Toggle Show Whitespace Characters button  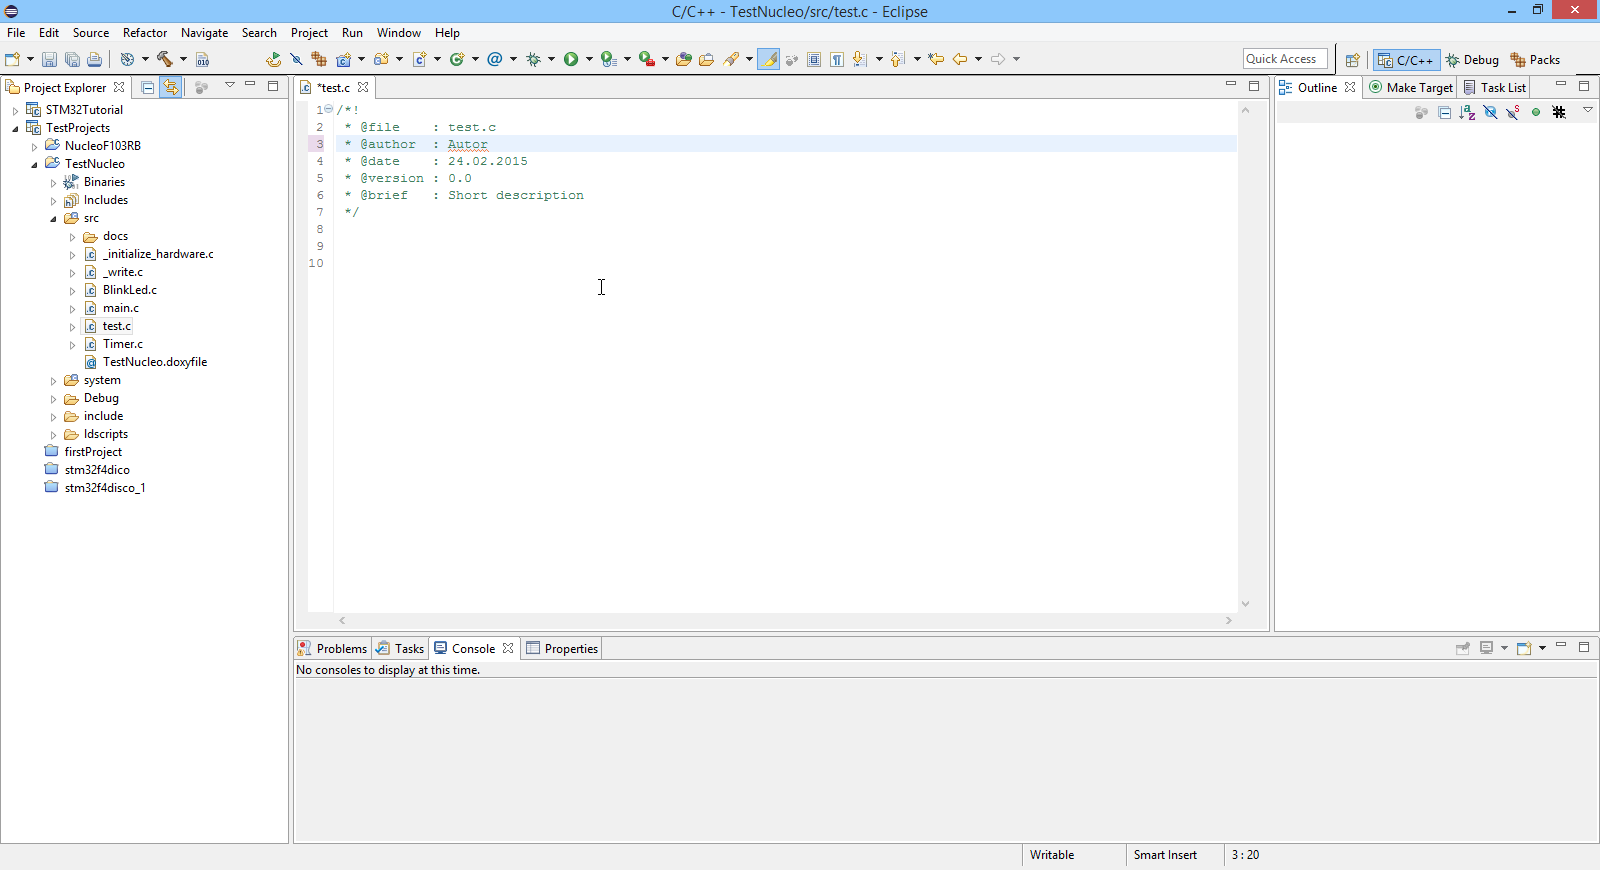(837, 59)
